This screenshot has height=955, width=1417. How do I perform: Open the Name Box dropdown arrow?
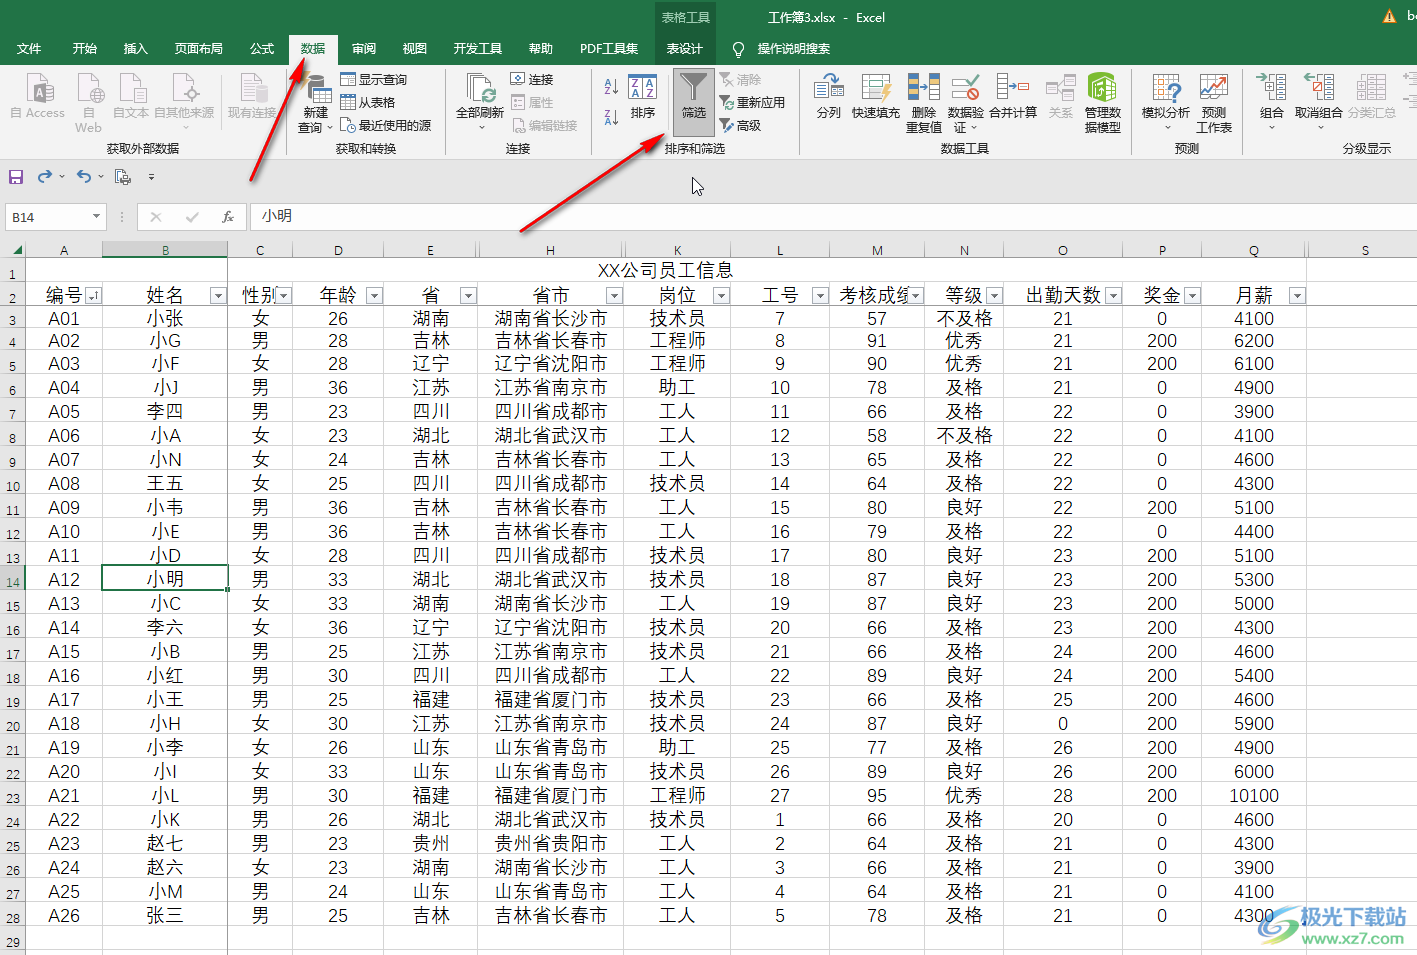pyautogui.click(x=96, y=216)
